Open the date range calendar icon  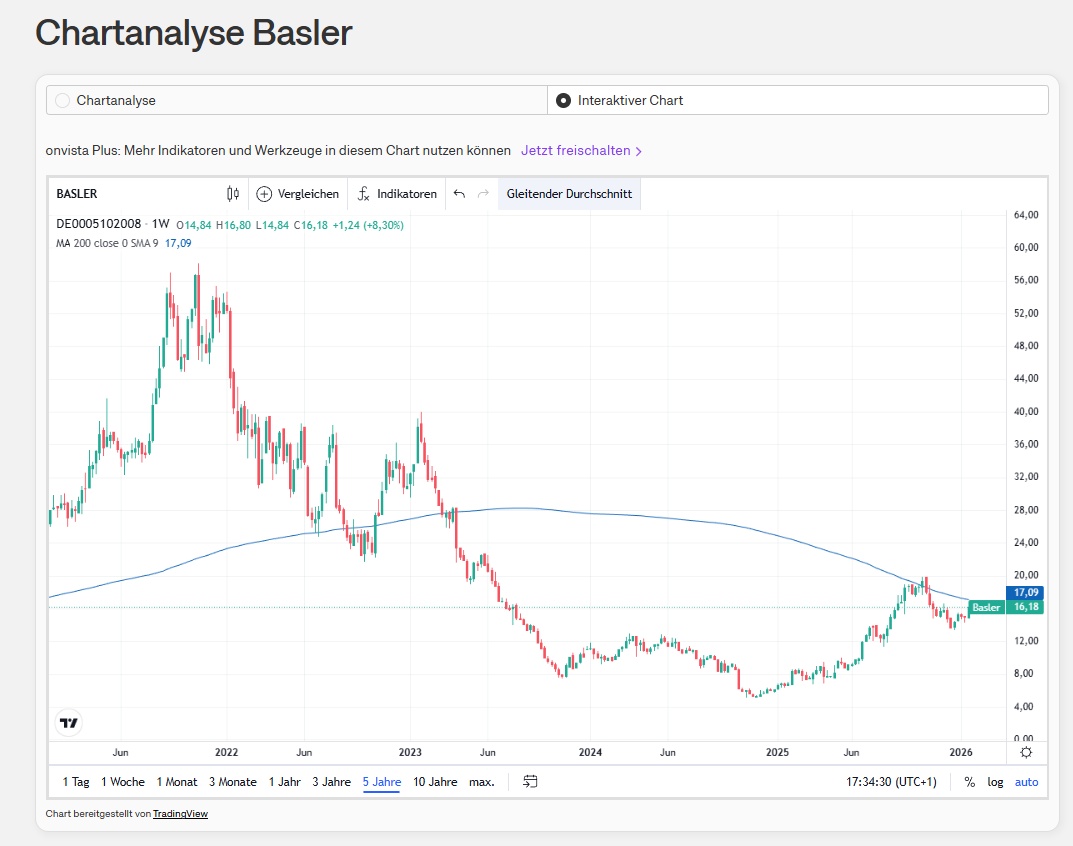click(x=531, y=782)
